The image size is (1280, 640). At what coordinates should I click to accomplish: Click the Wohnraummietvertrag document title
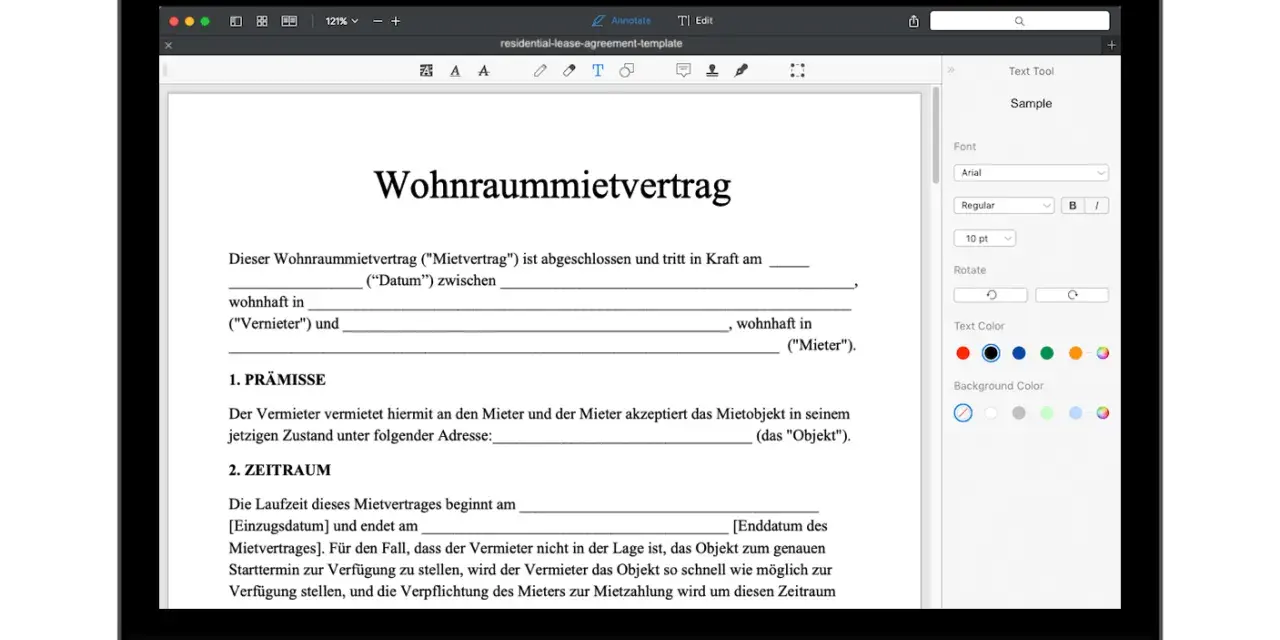click(x=552, y=186)
